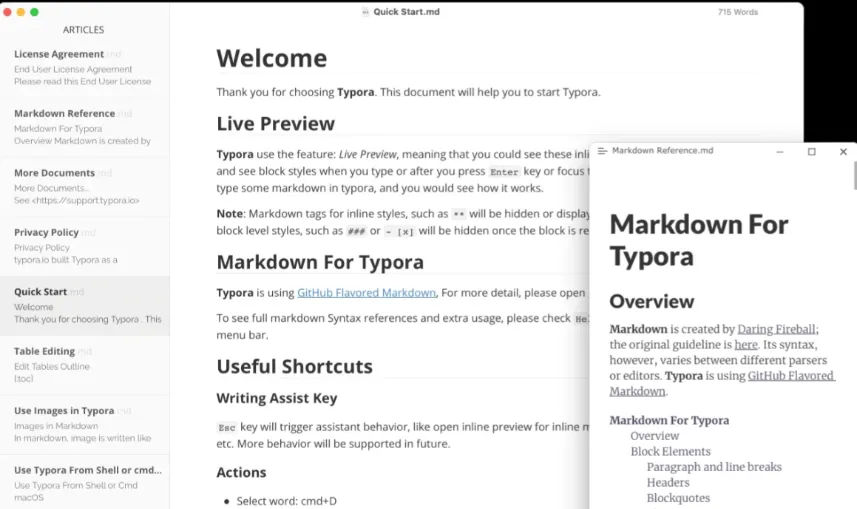This screenshot has height=509, width=857.
Task: Jump to Blockquotes in the table of contents
Action: click(x=678, y=498)
